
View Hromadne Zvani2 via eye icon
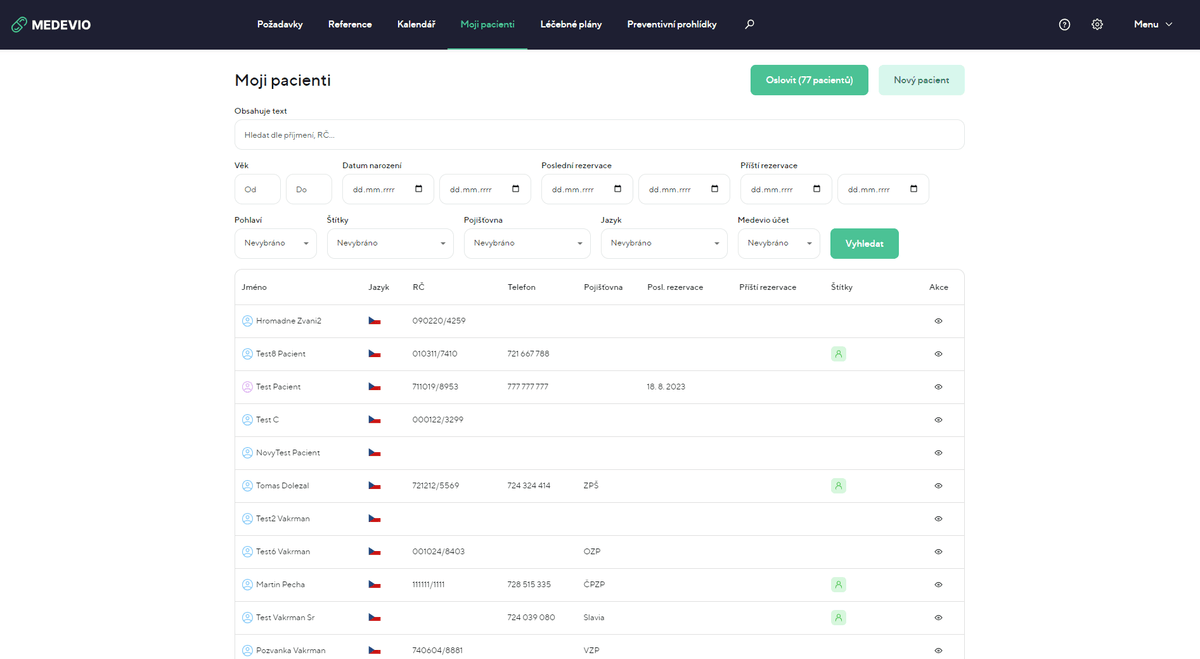tap(938, 321)
